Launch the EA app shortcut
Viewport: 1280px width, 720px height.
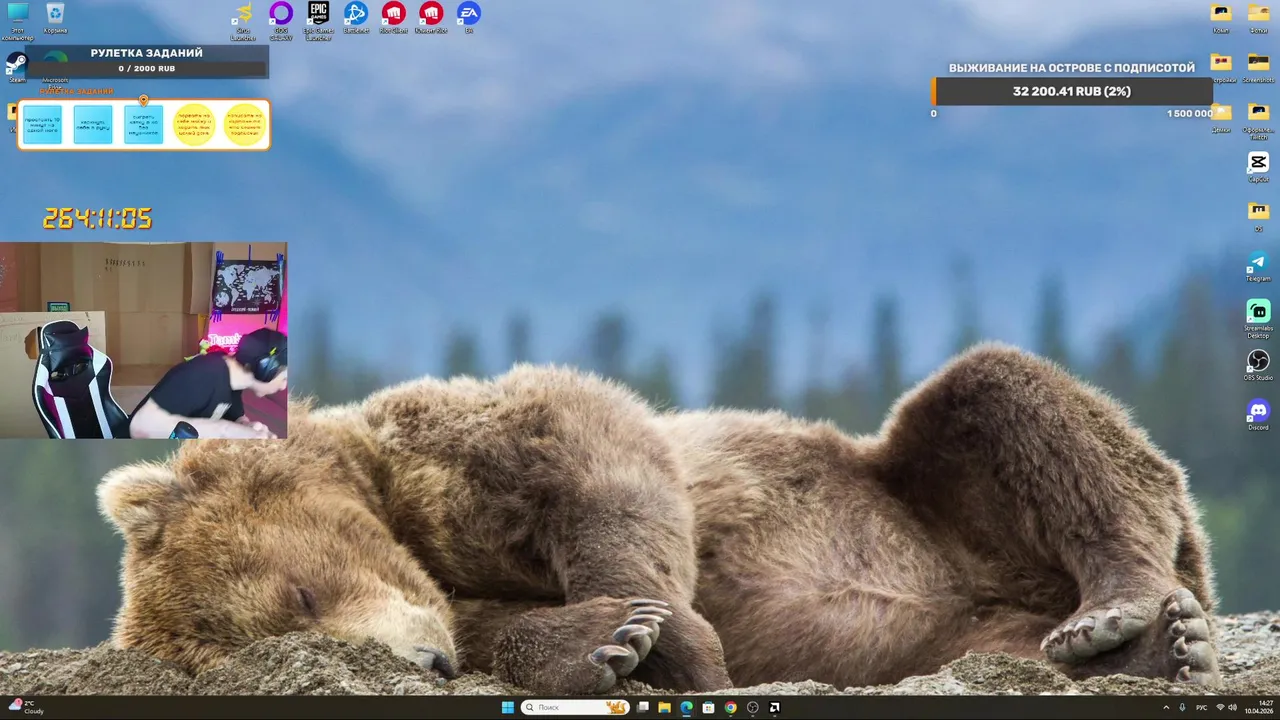coord(468,17)
